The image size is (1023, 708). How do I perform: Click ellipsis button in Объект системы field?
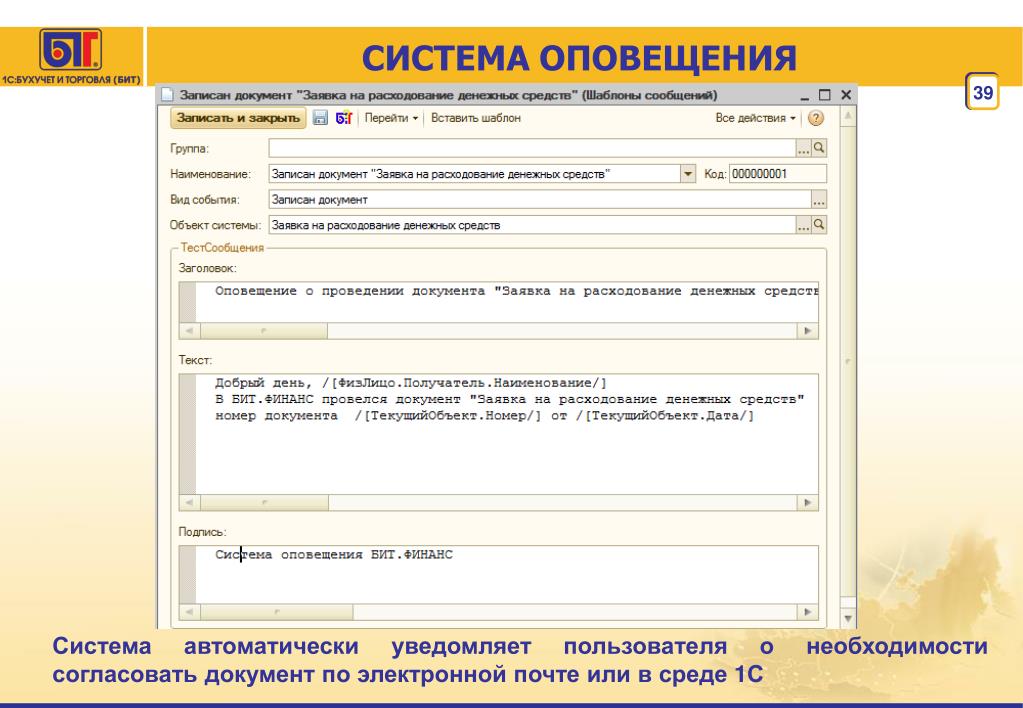tap(803, 225)
